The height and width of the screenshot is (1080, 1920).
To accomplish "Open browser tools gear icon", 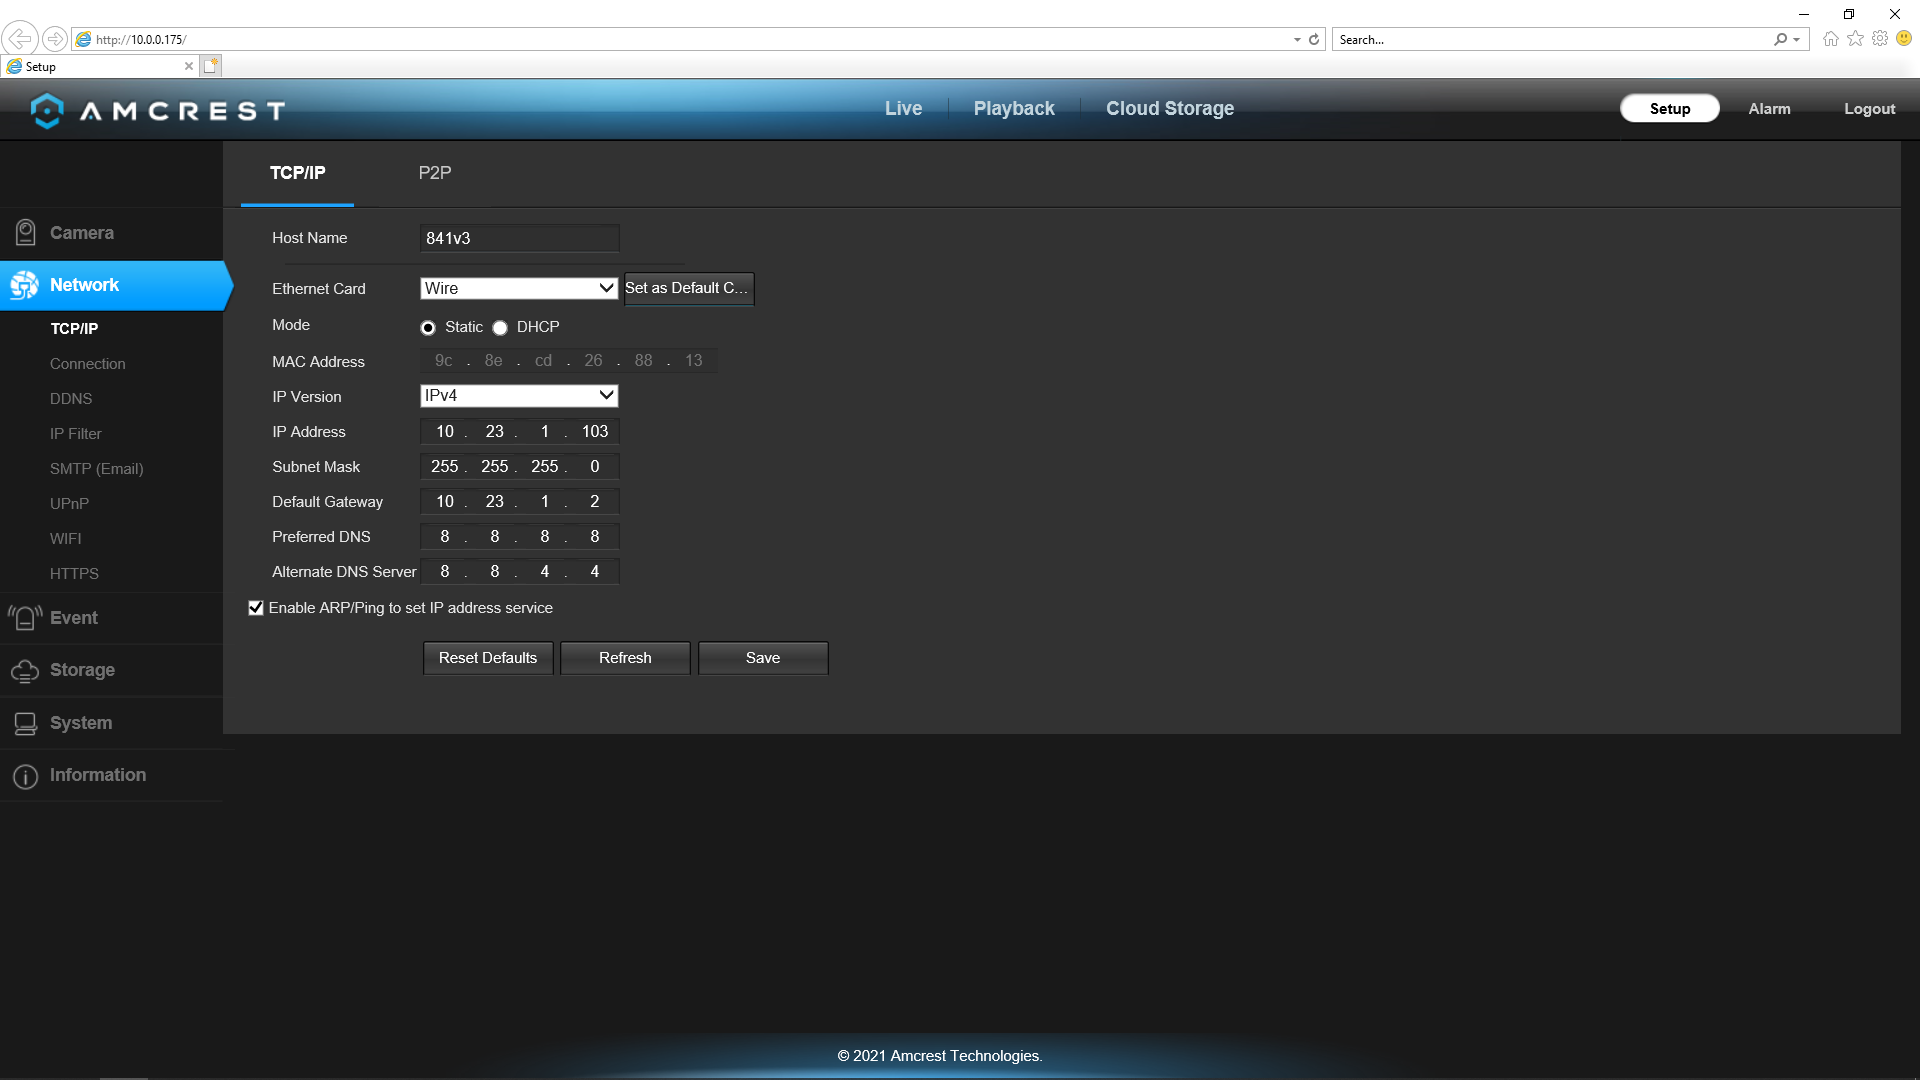I will [x=1880, y=39].
